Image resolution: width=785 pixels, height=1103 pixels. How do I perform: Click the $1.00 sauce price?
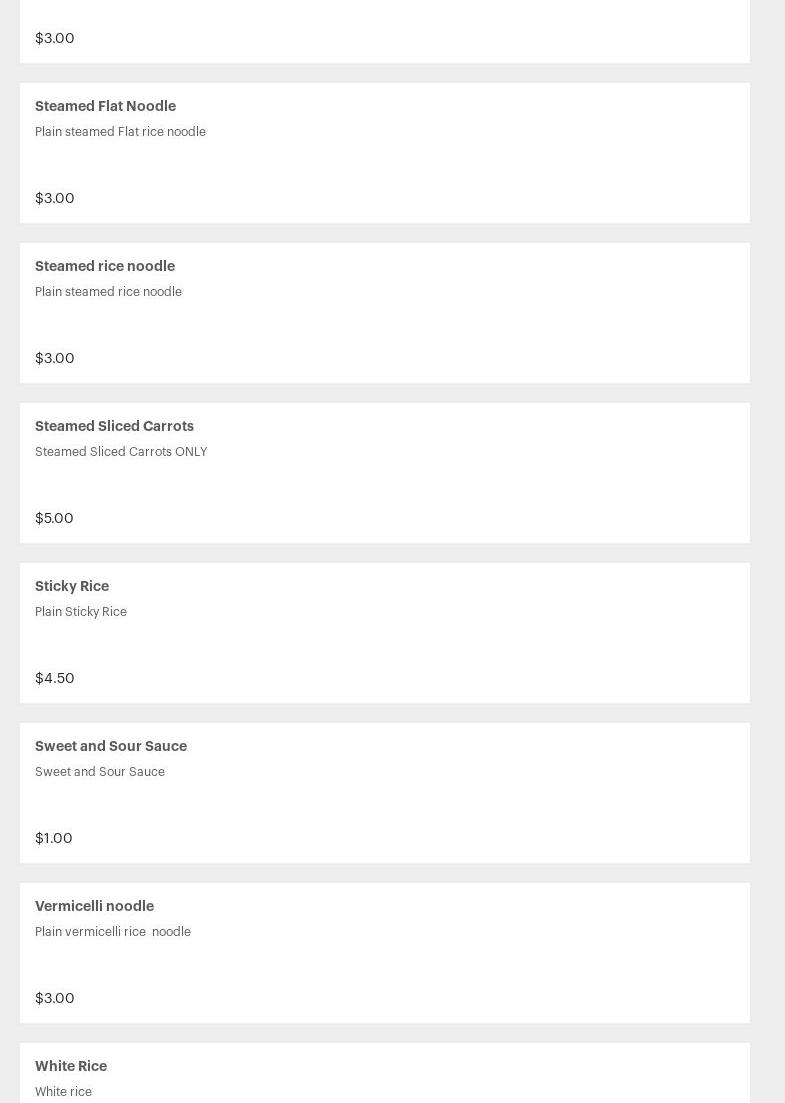(x=53, y=838)
